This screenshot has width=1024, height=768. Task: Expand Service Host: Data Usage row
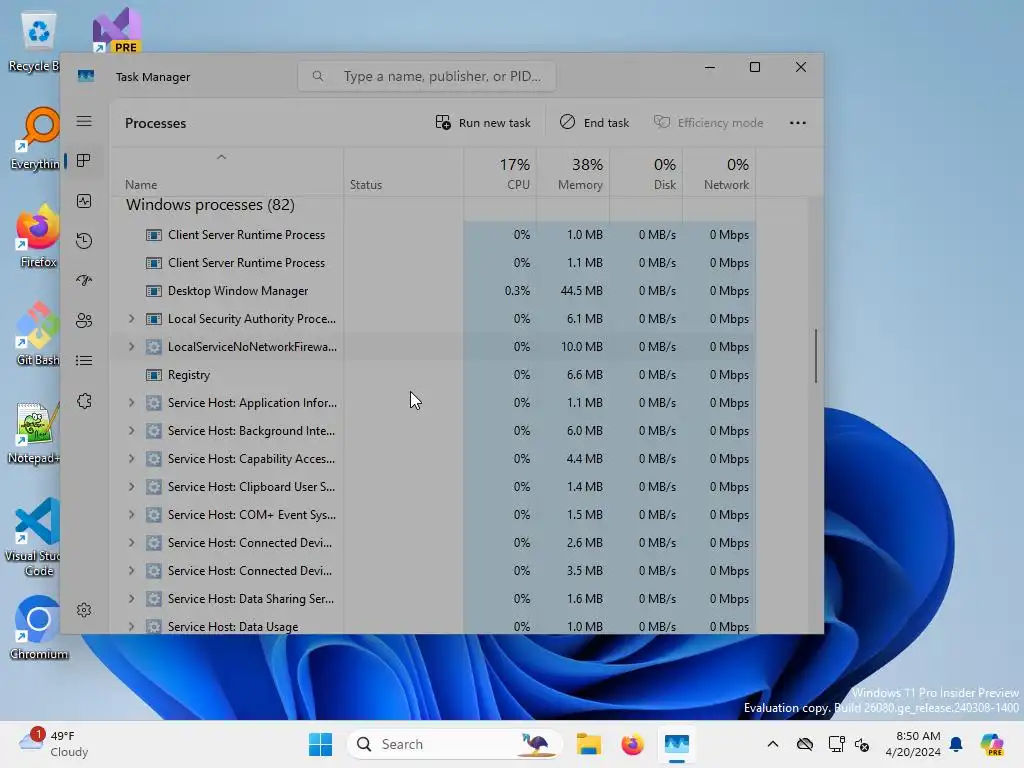(131, 627)
